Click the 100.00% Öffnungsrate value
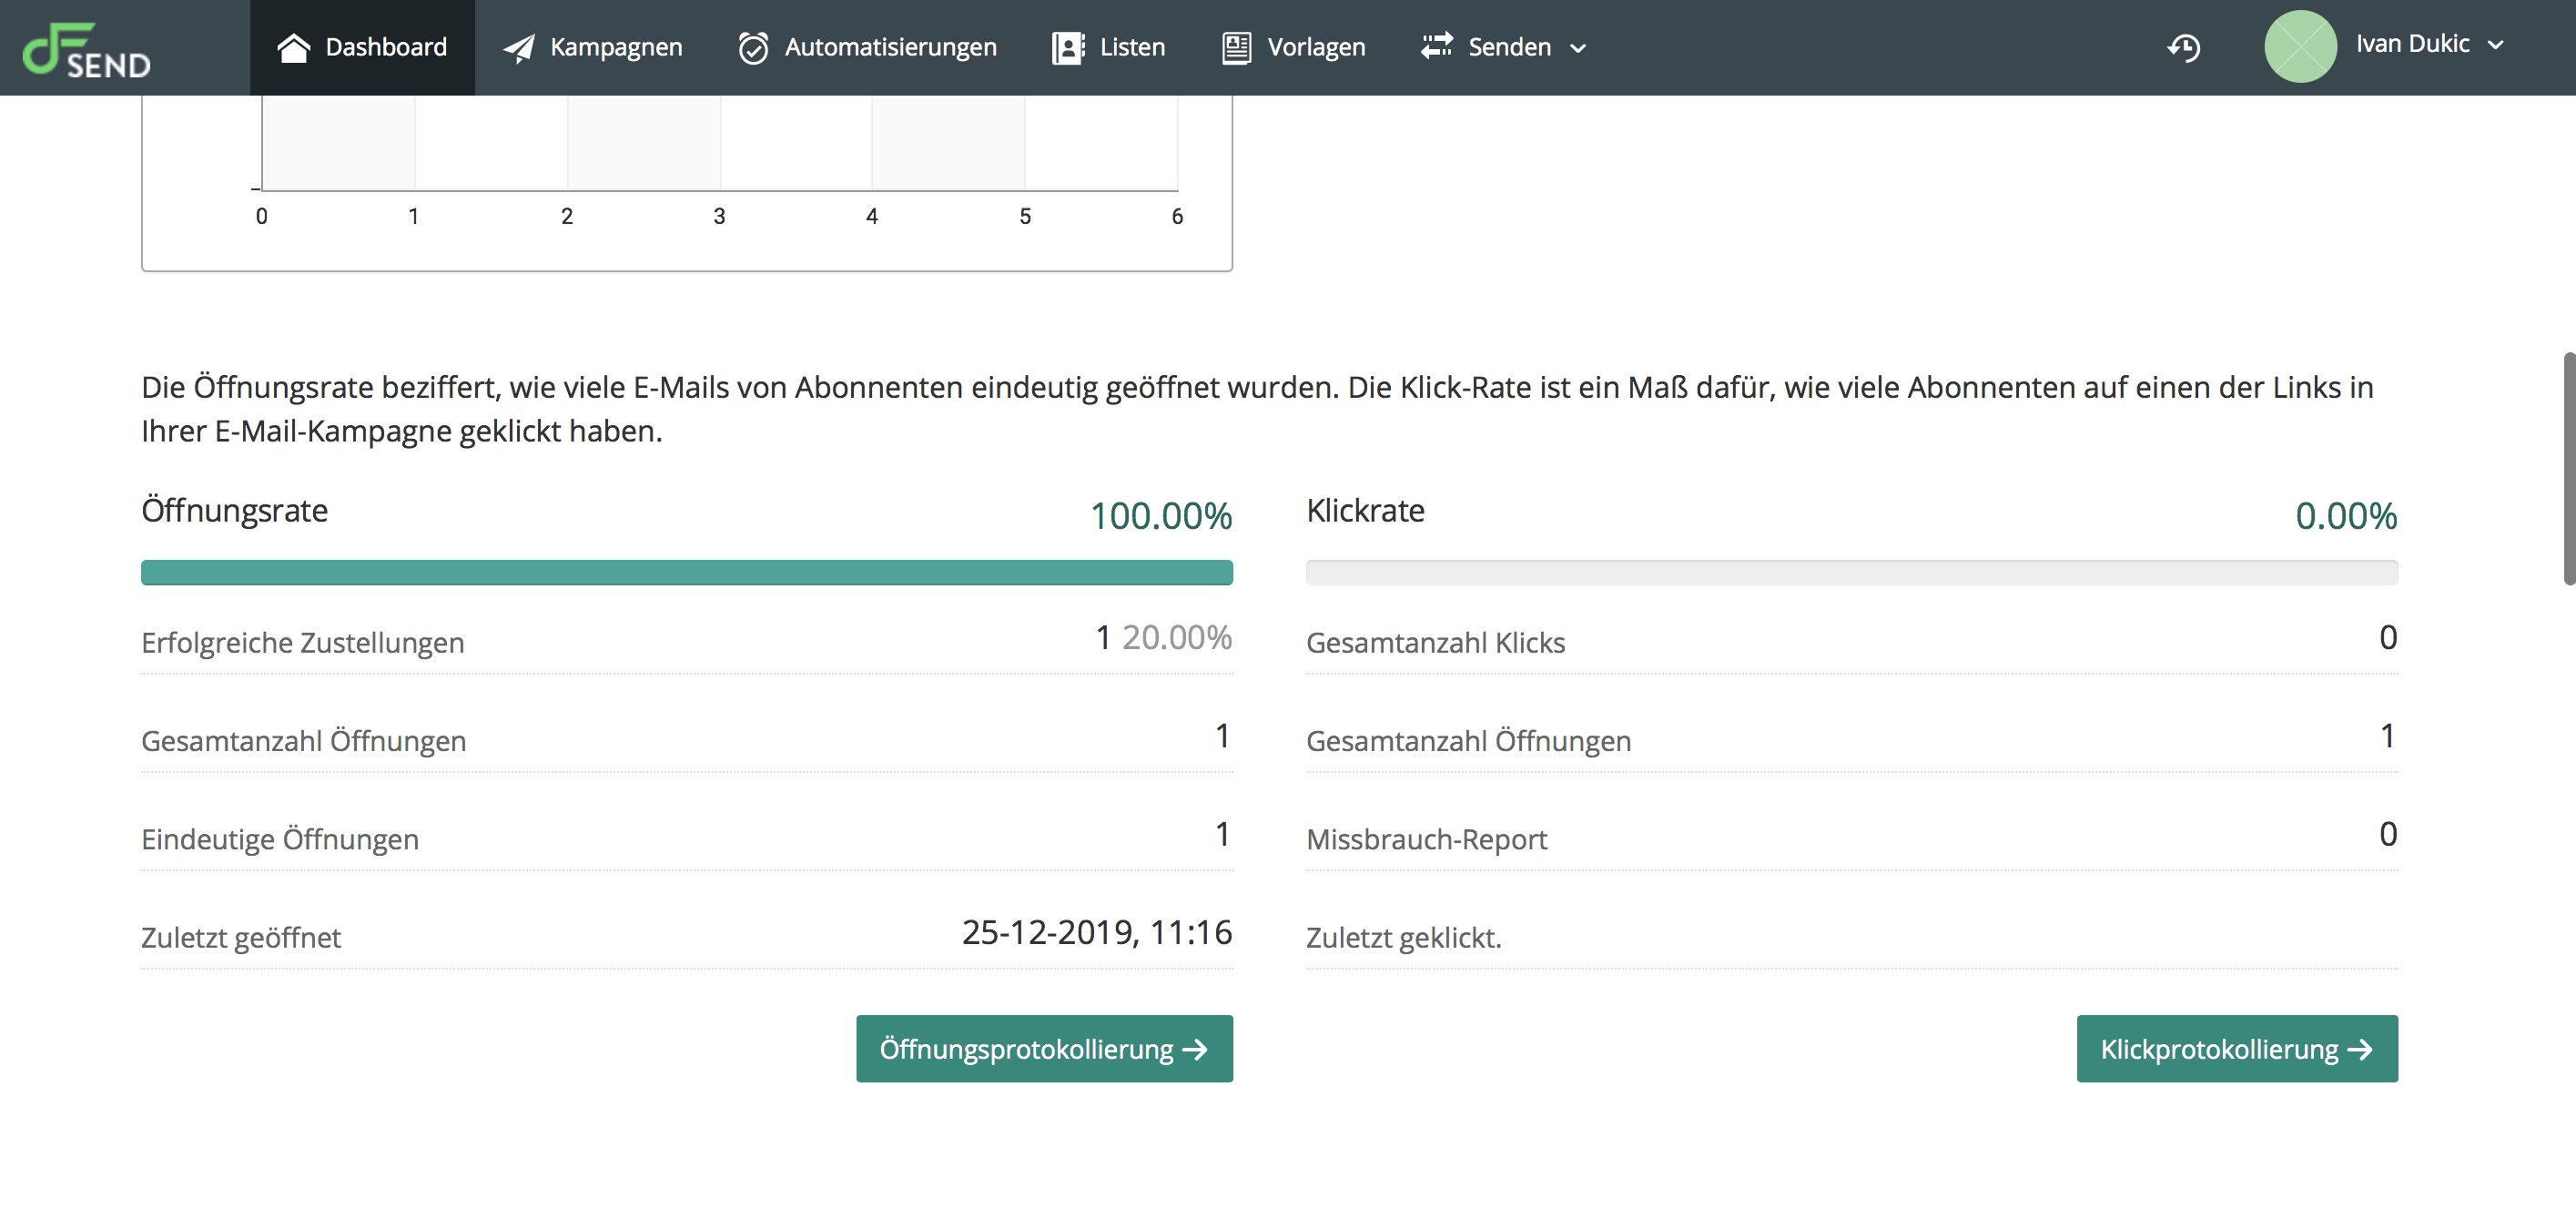Screen dimensions: 2576x1229 (1161, 516)
